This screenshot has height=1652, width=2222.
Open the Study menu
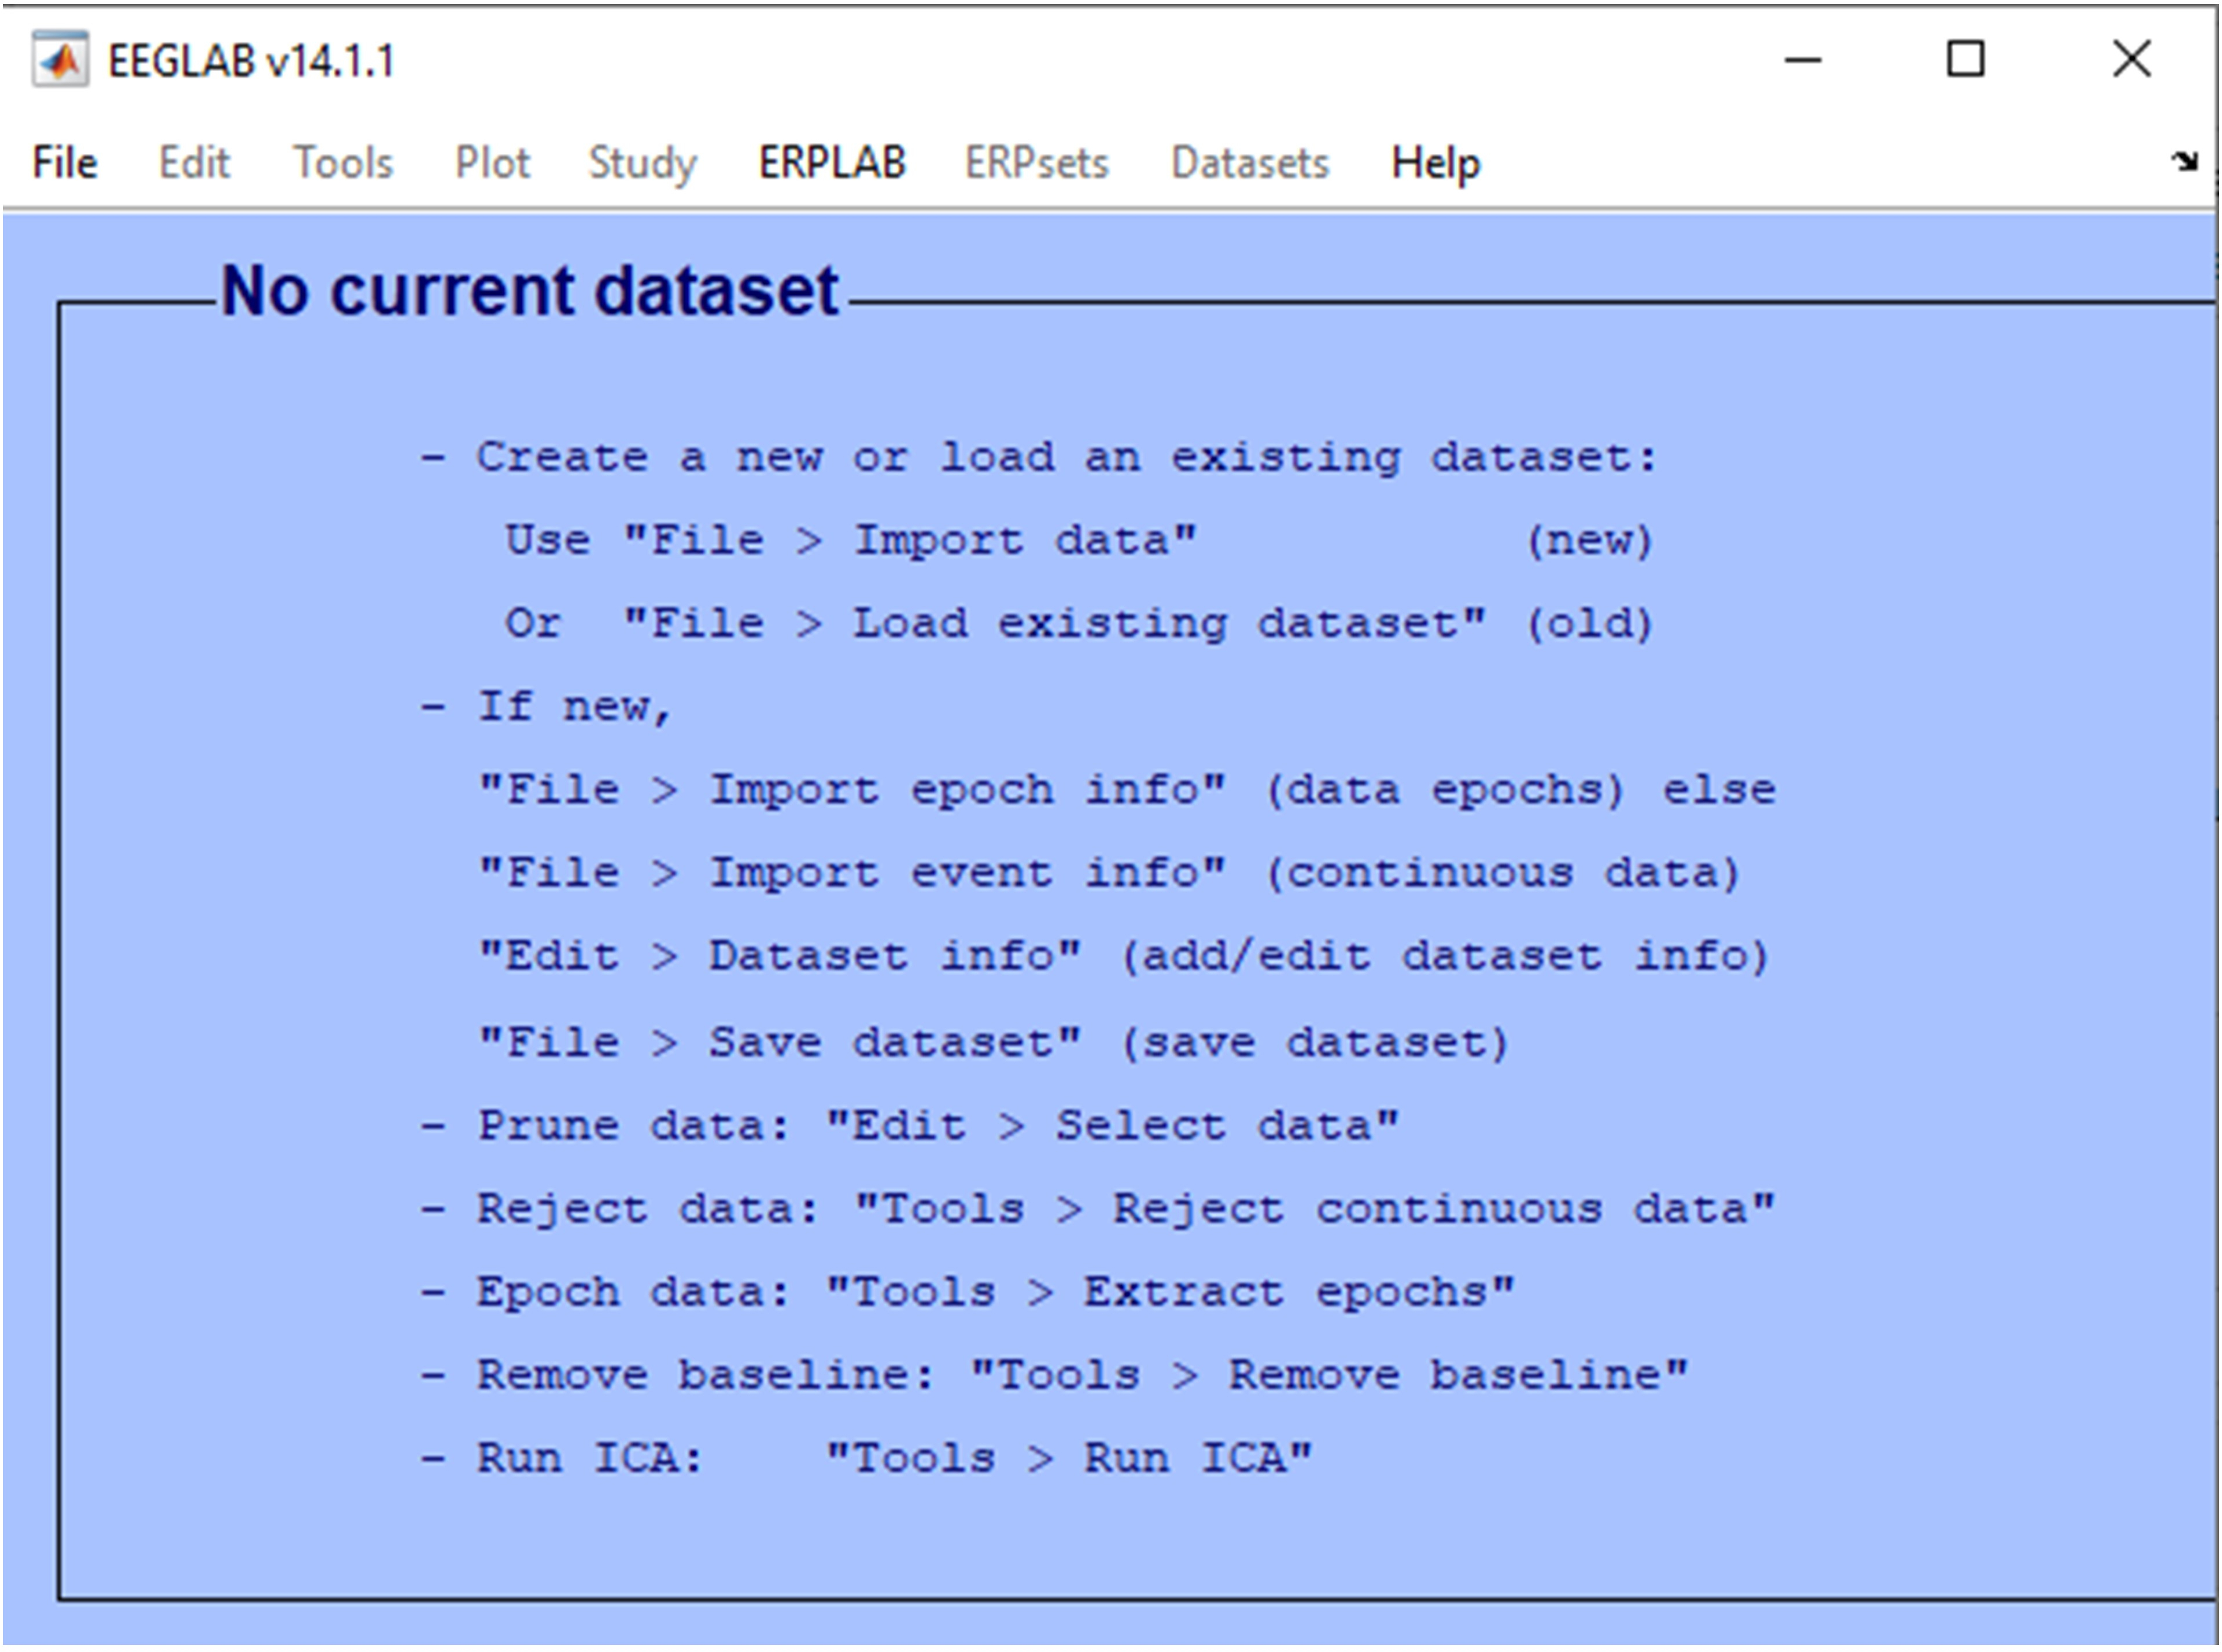tap(642, 163)
